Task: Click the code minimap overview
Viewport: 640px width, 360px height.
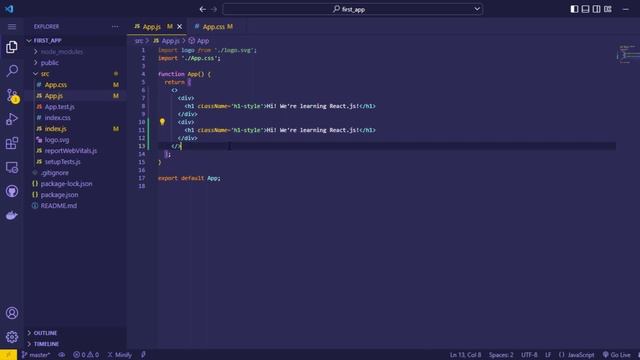Action: coord(628,54)
